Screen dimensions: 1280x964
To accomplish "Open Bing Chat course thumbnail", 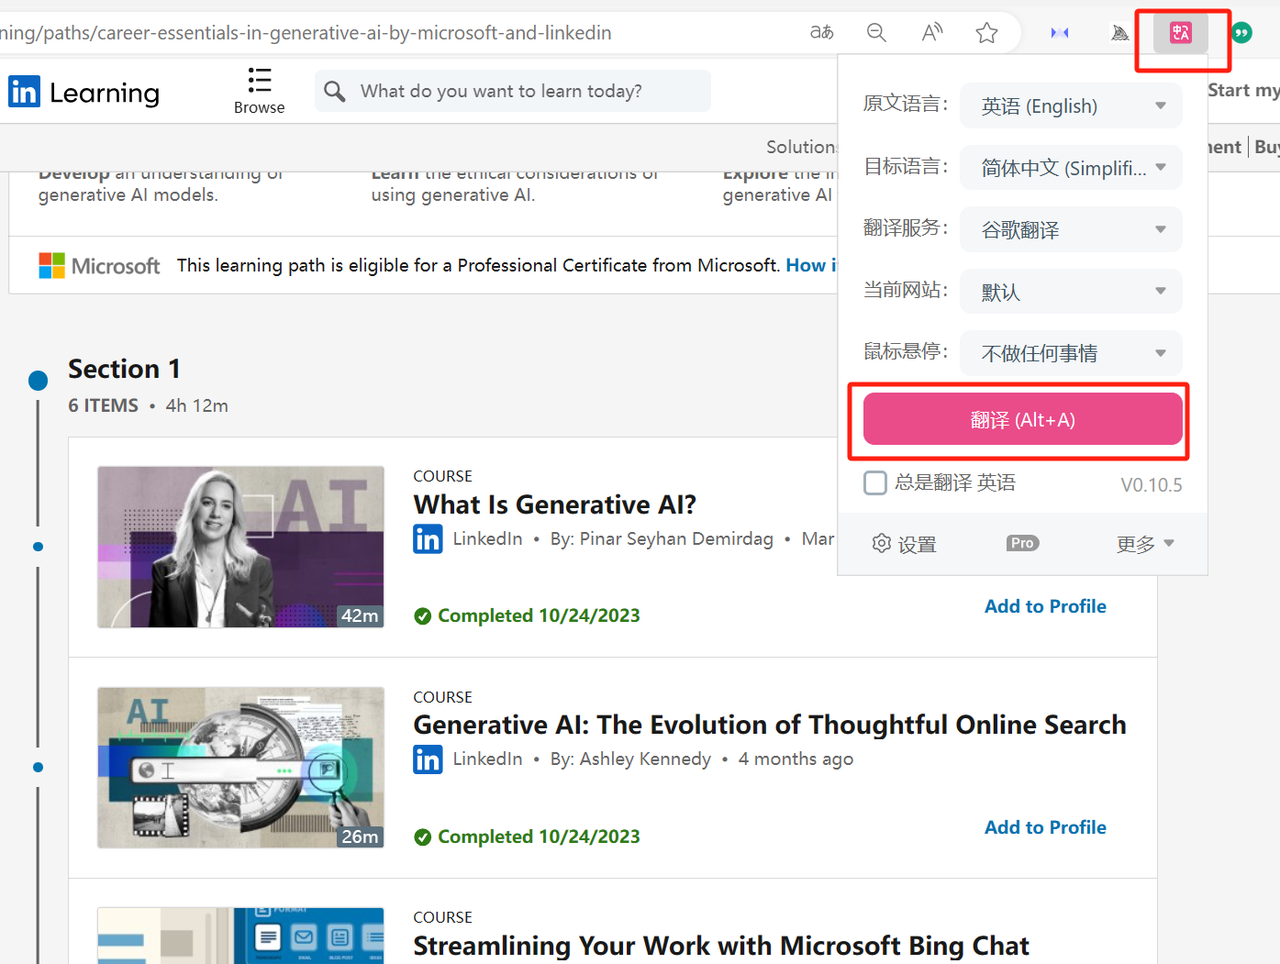I will point(241,936).
